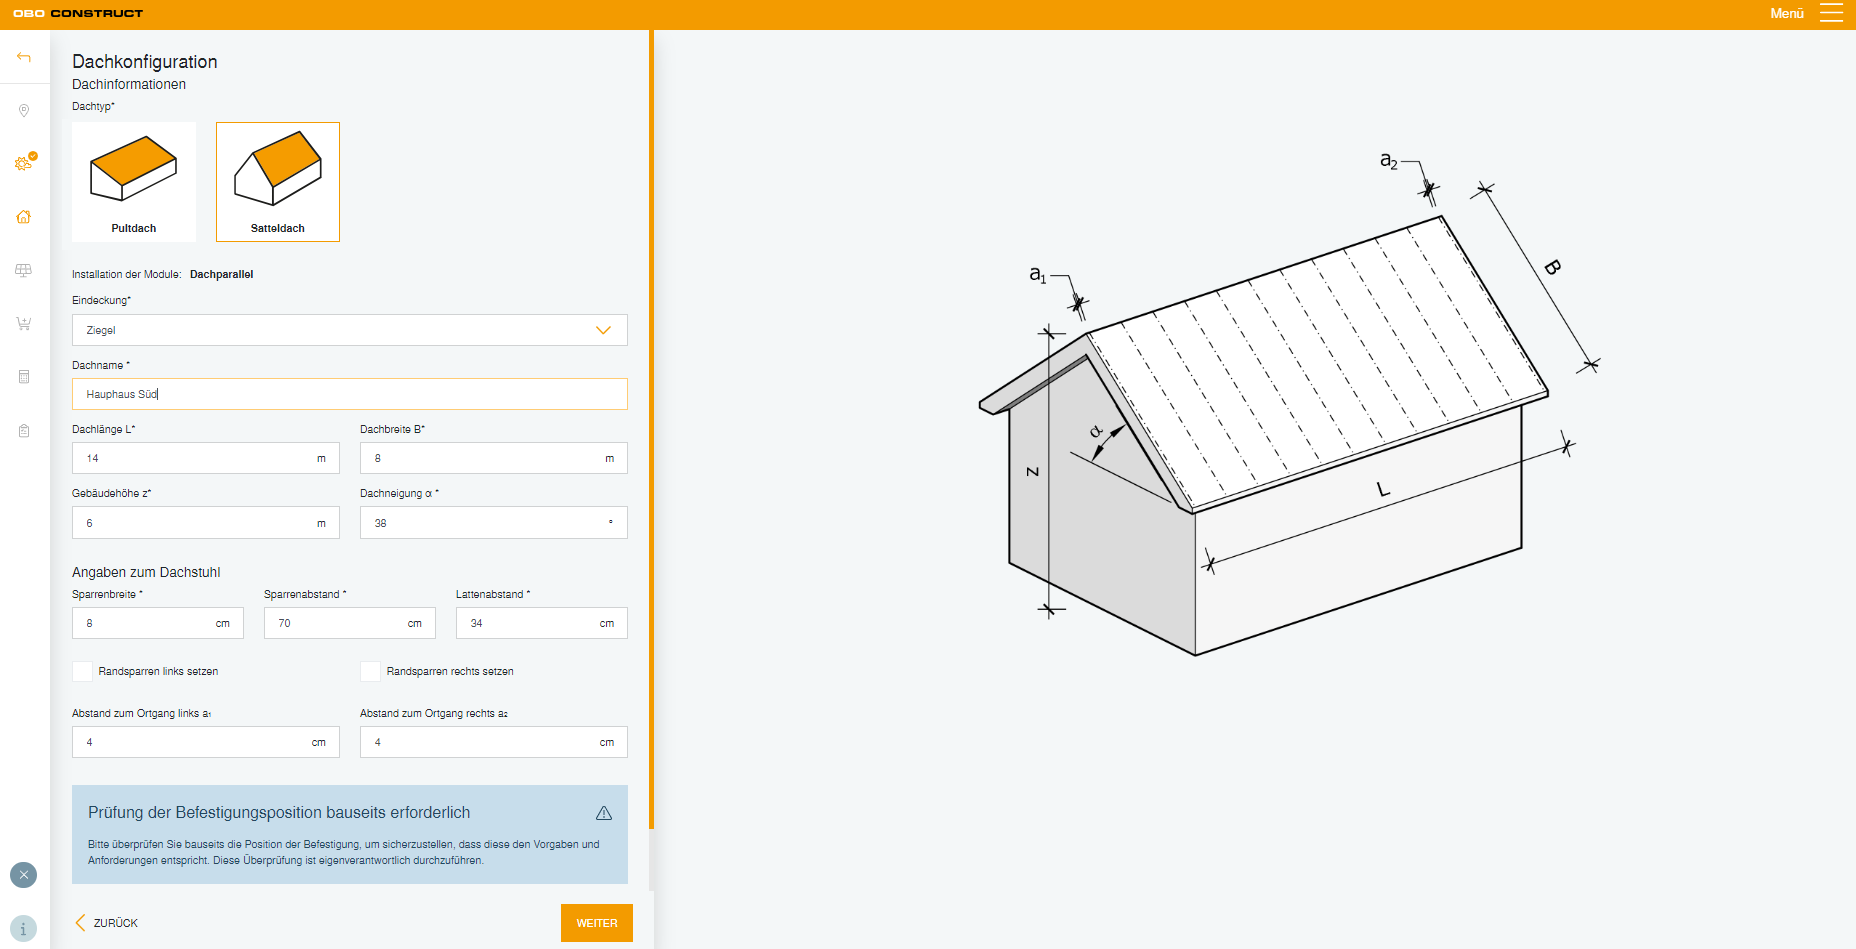
Task: Click the round info icon at bottom-left
Action: (24, 928)
